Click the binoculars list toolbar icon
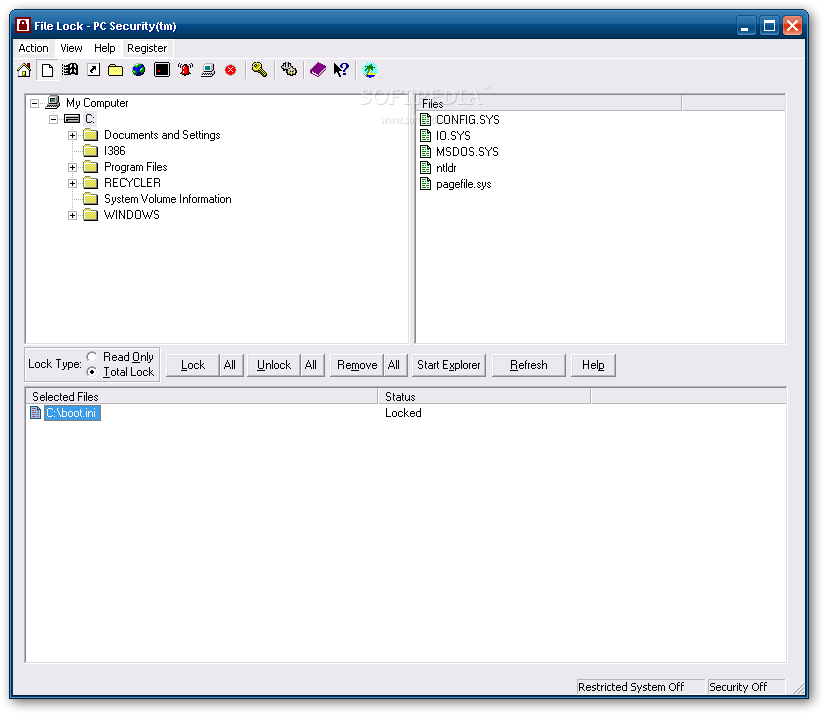Image resolution: width=824 pixels, height=714 pixels. [x=70, y=70]
